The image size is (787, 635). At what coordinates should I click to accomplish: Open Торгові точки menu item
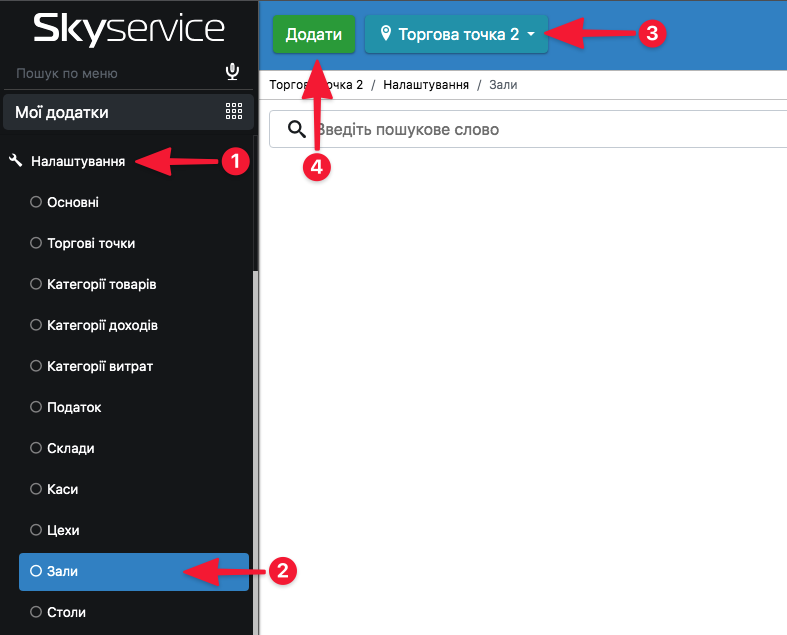pos(91,243)
